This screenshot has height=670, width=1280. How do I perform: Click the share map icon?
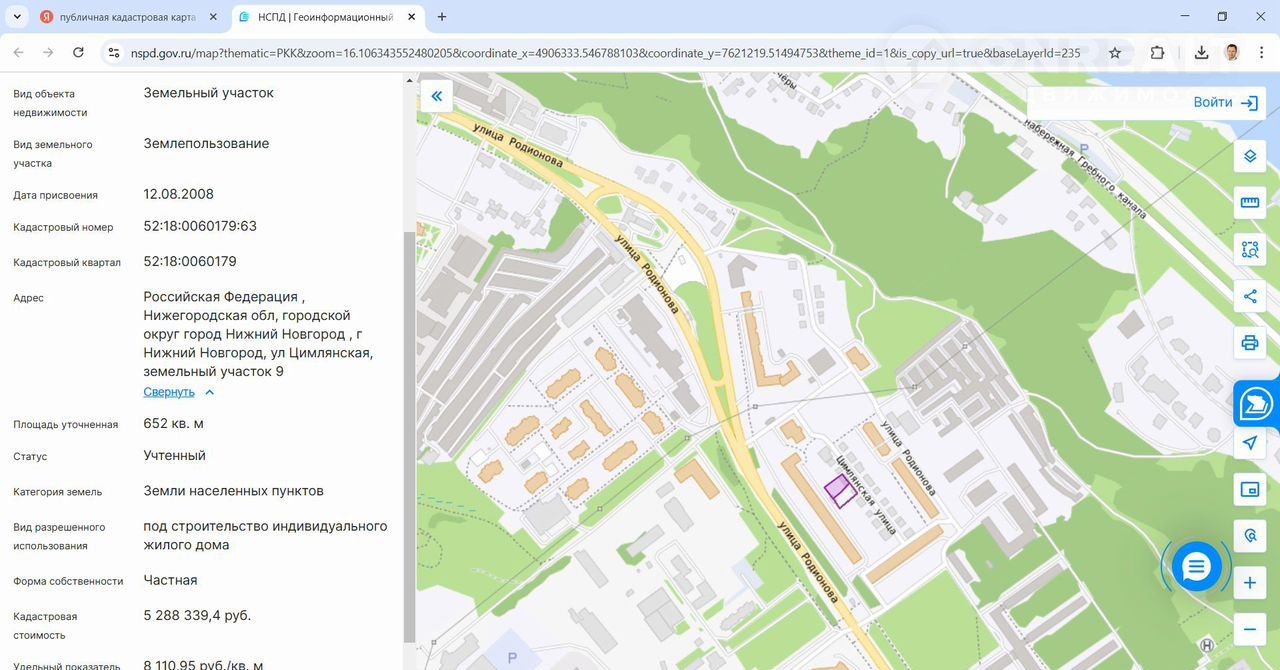1249,296
